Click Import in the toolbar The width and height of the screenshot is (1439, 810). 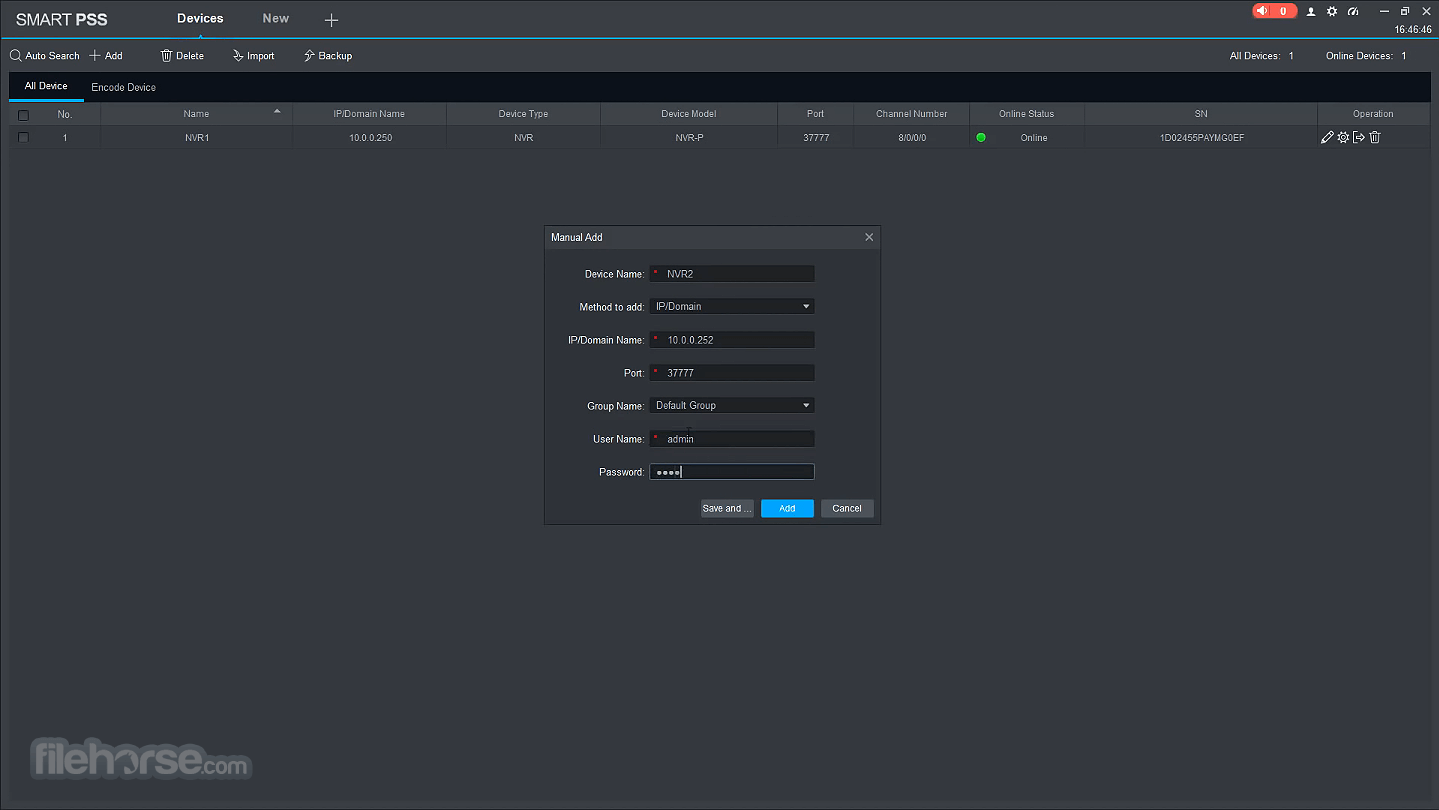[x=253, y=56]
